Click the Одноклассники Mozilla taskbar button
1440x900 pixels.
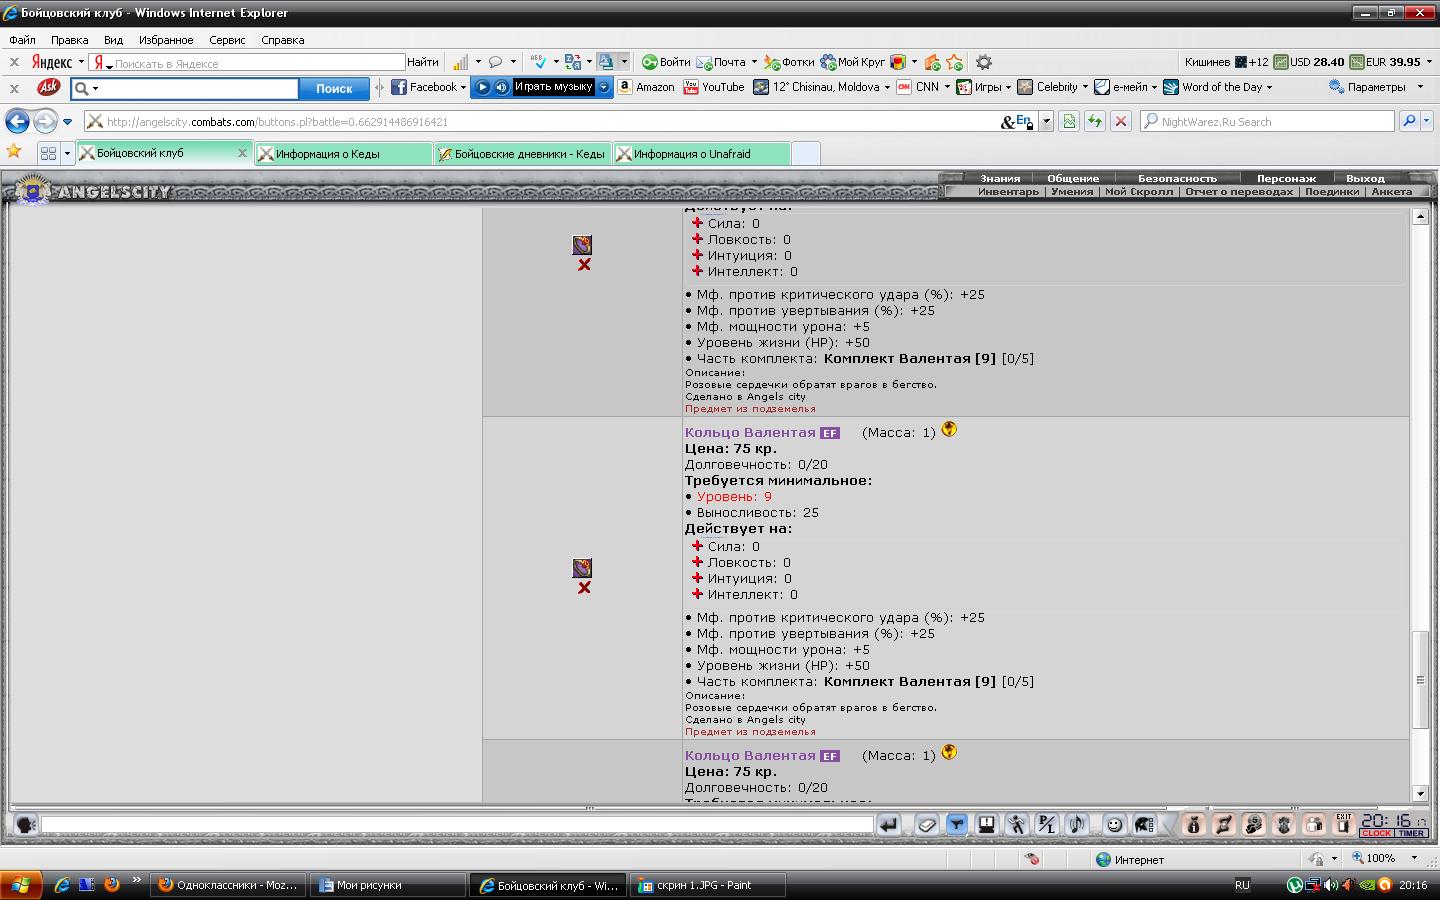(229, 885)
